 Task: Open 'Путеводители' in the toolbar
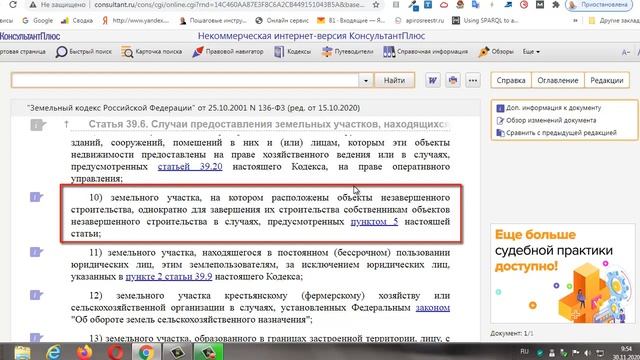[x=347, y=52]
